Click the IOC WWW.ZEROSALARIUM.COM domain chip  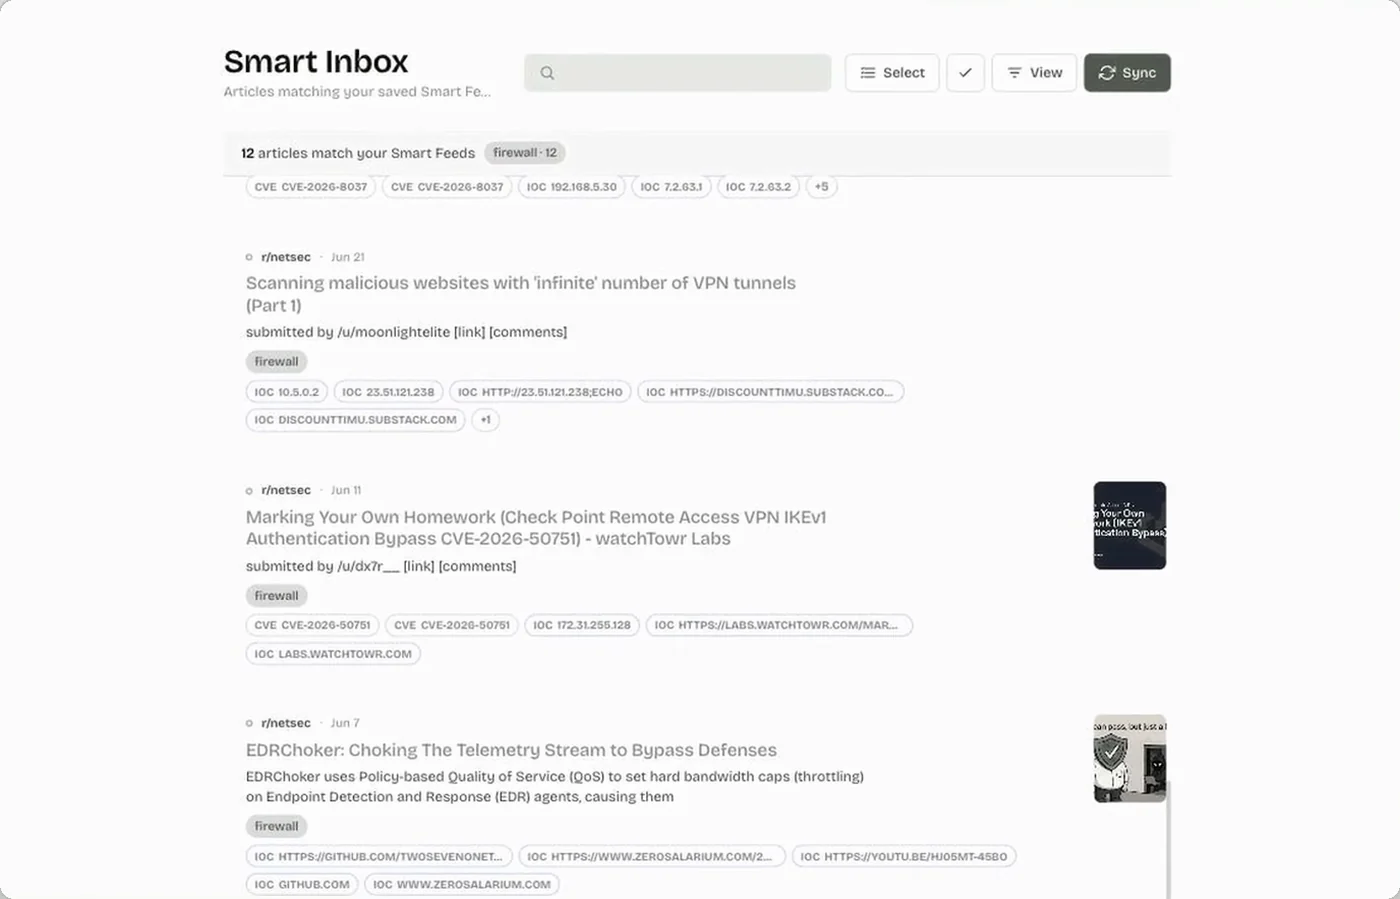pos(462,885)
